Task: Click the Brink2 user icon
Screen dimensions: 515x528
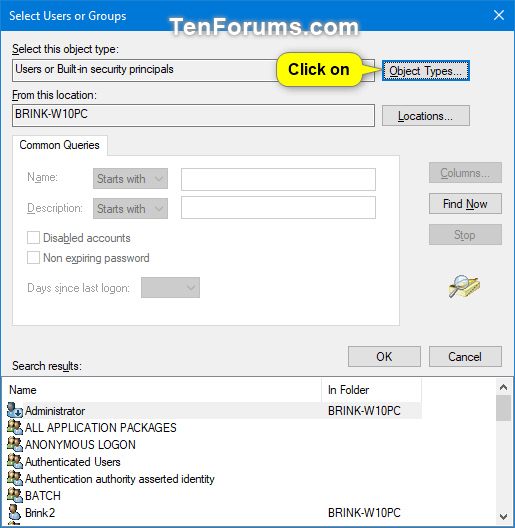Action: coord(15,513)
